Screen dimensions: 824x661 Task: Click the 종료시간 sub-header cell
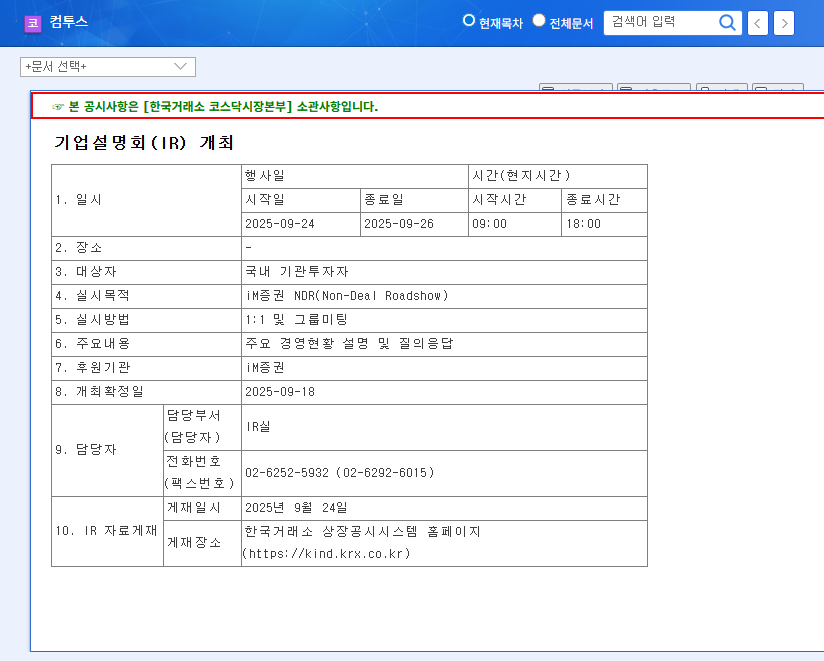(x=604, y=200)
